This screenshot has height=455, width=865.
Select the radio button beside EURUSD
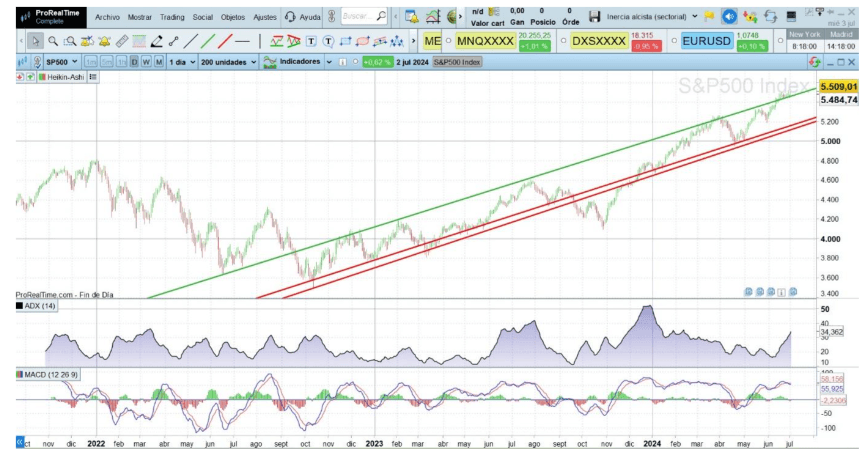click(x=674, y=41)
